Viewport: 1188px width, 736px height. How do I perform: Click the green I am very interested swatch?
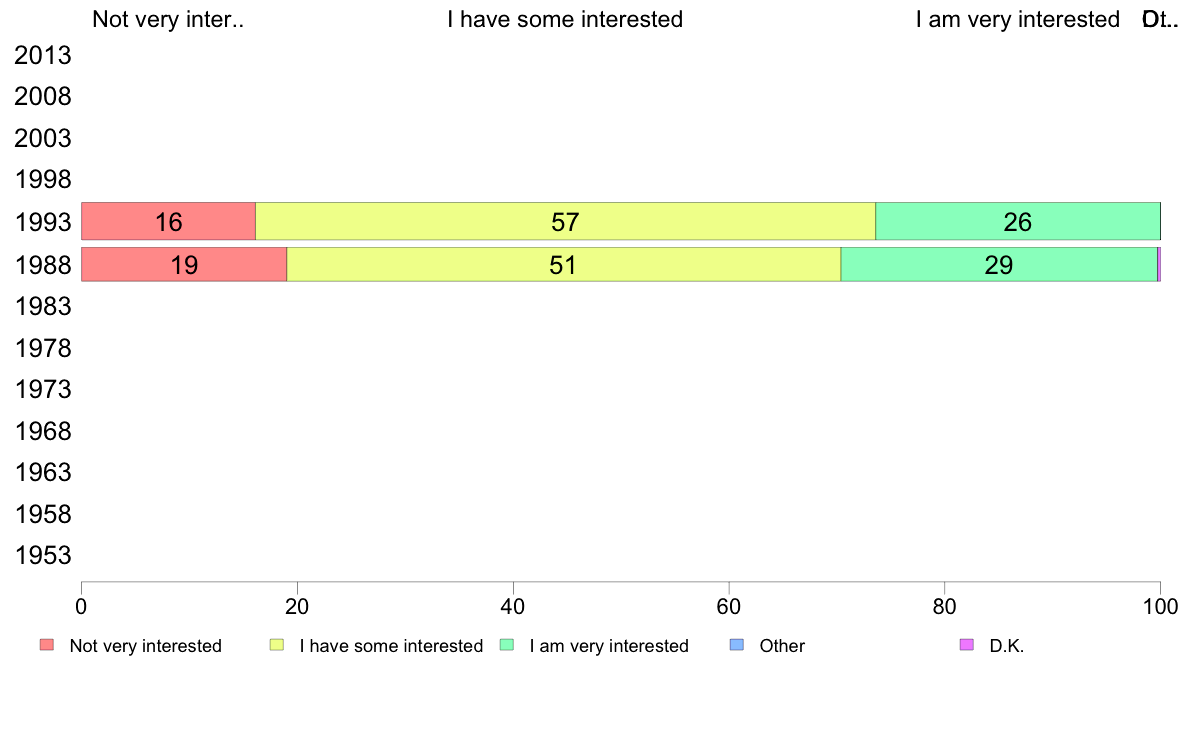pos(507,645)
